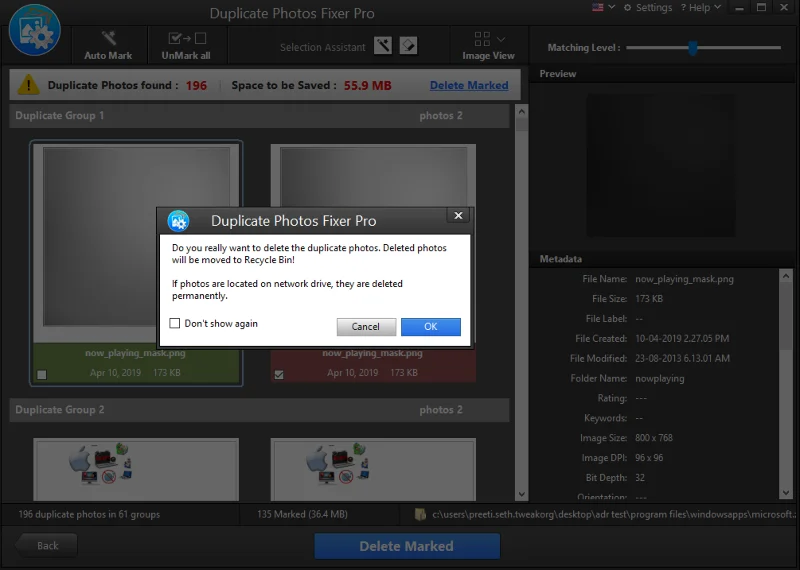Click "196 duplicate photos in 61 groups" text
The height and width of the screenshot is (570, 800).
click(89, 514)
